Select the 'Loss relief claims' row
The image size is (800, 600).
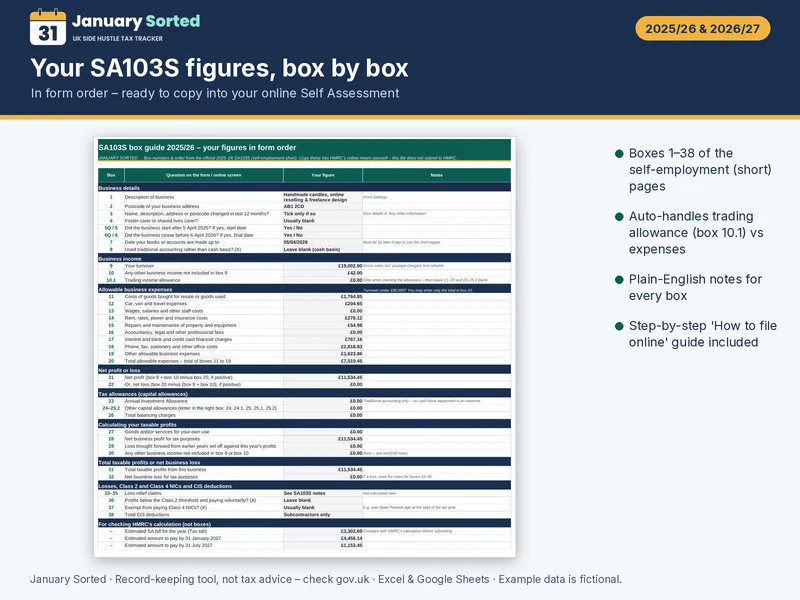[x=304, y=493]
